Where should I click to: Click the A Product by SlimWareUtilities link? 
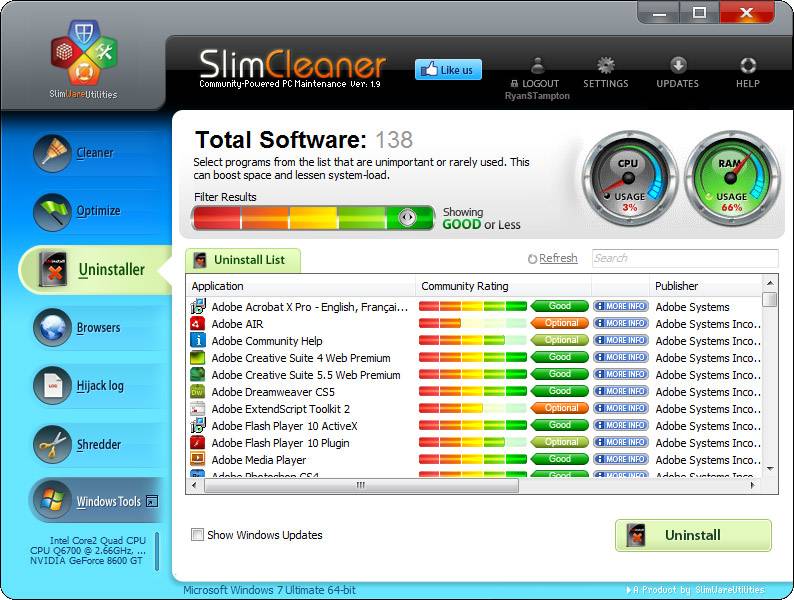click(x=696, y=590)
